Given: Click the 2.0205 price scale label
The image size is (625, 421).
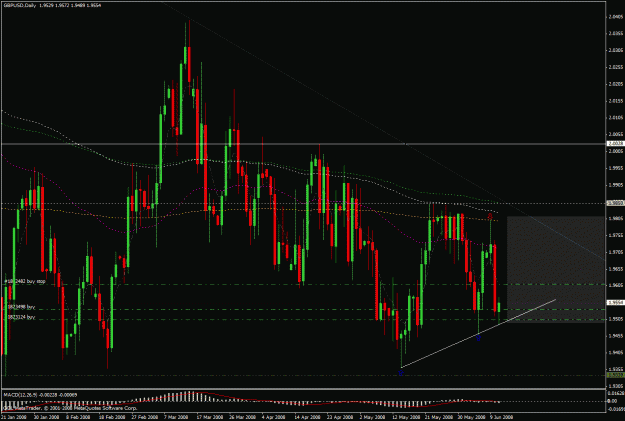Looking at the screenshot, I should point(616,84).
